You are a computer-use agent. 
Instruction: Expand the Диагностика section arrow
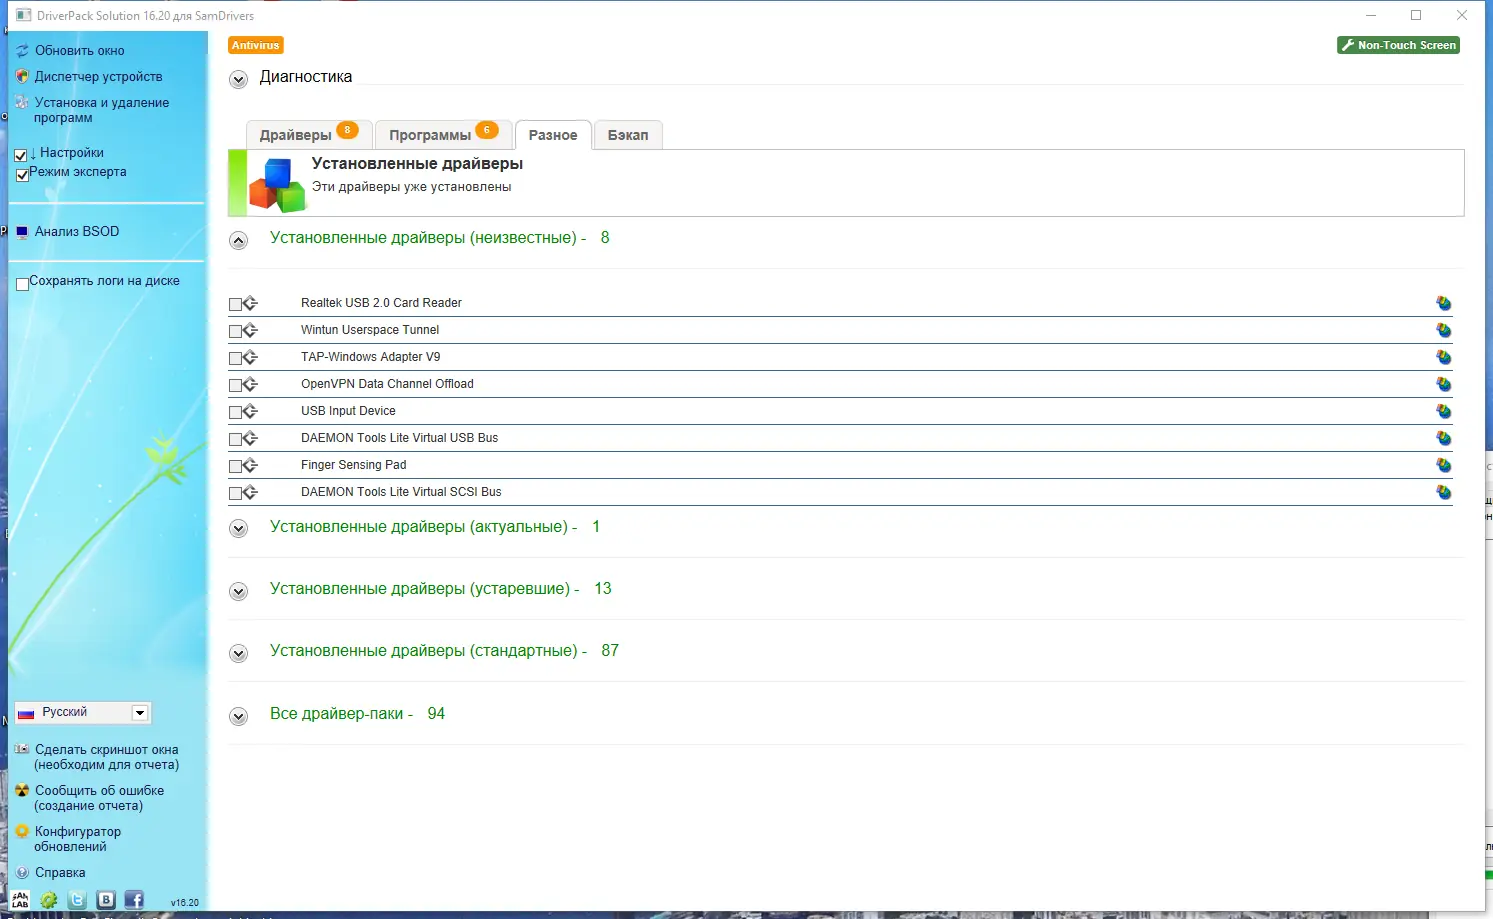click(238, 79)
